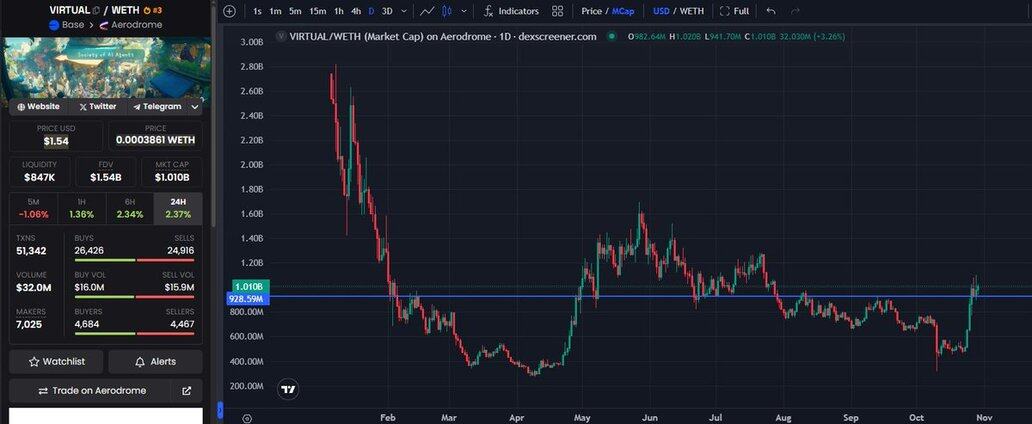
Task: Open chart time zone settings icon
Action: 247,419
